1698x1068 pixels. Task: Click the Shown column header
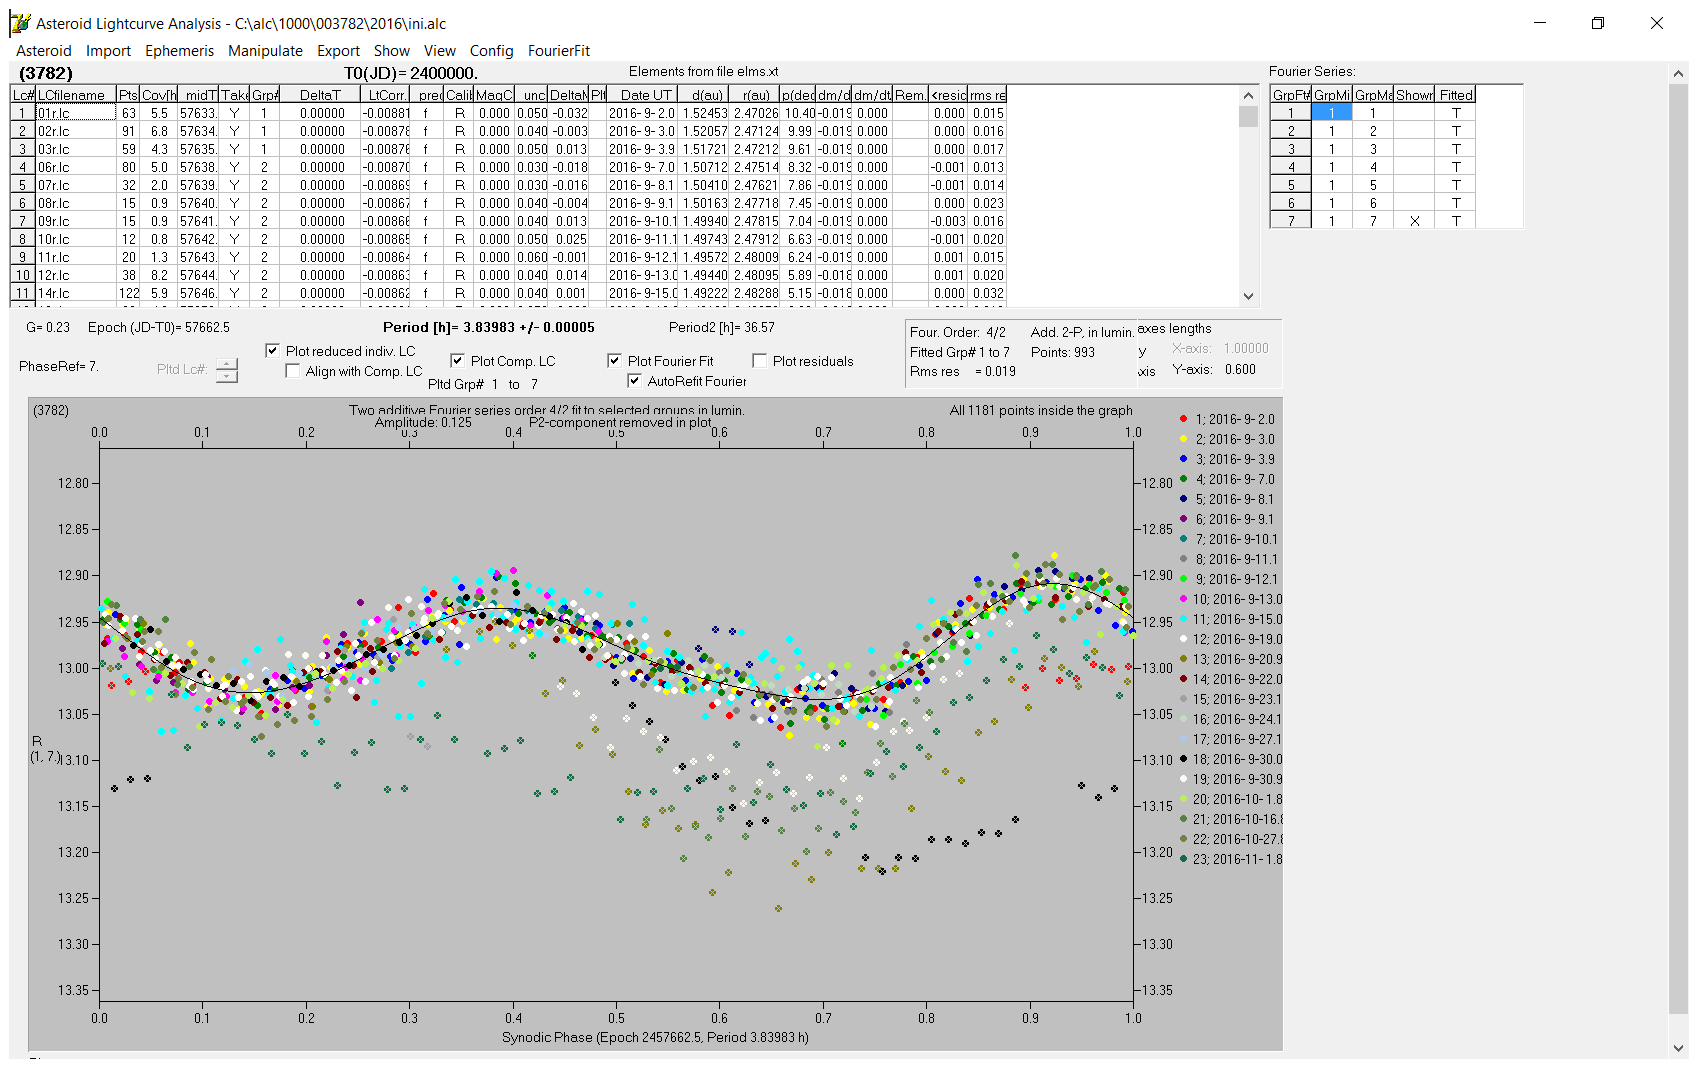[1414, 95]
